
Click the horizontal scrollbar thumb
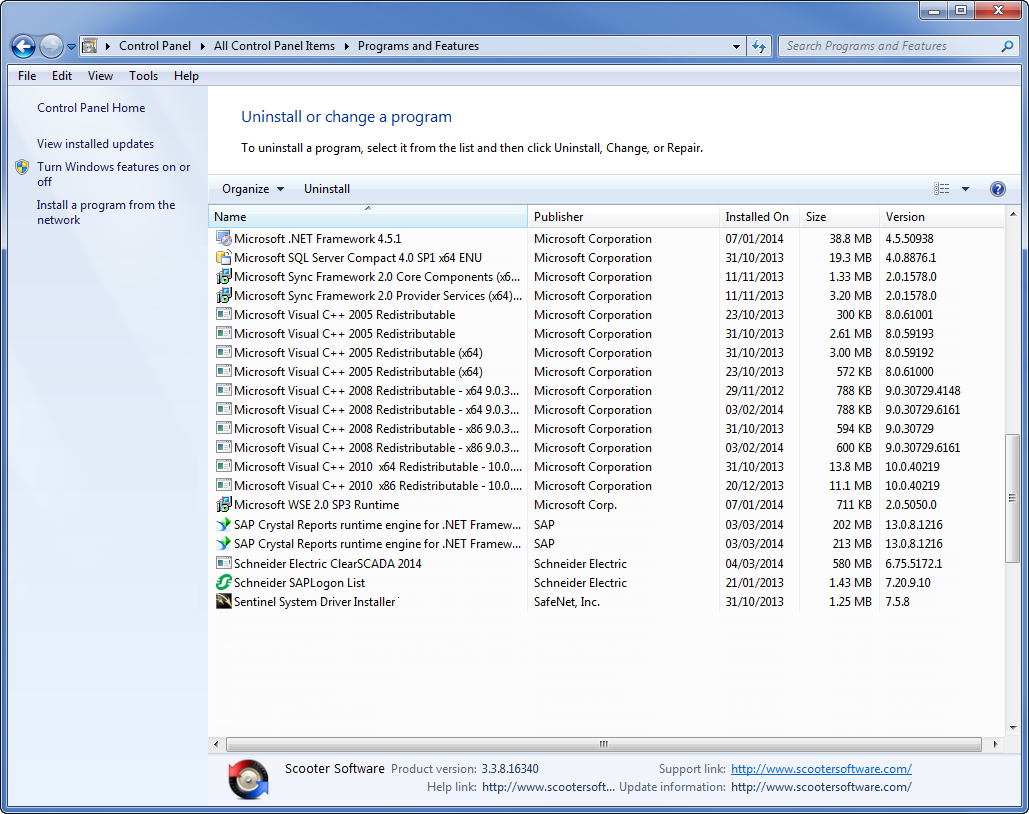click(604, 744)
